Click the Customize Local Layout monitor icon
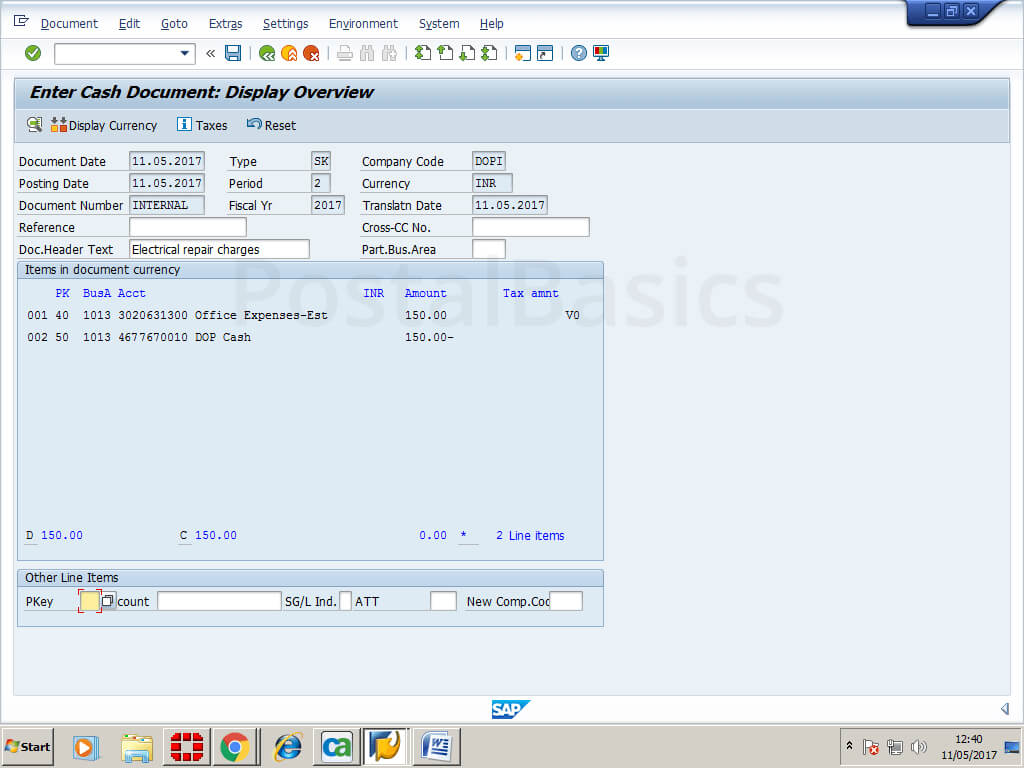 (601, 53)
